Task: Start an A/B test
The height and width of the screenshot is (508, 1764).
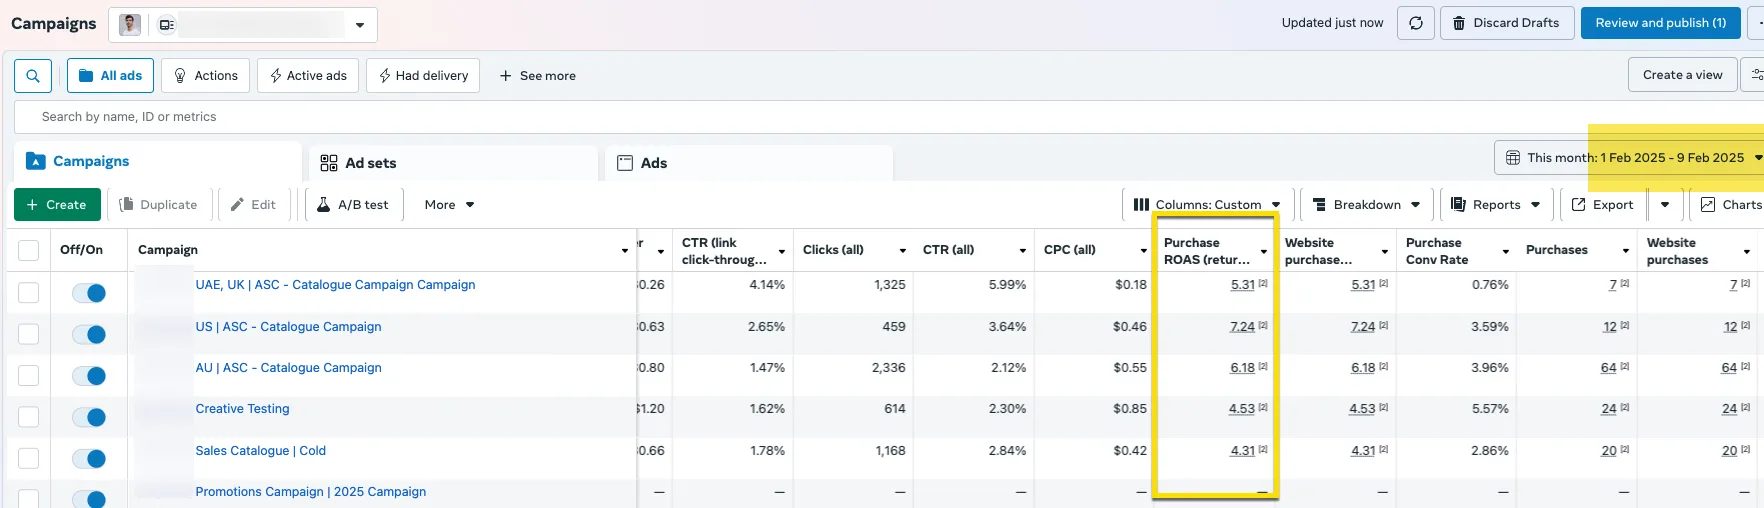Action: [x=353, y=205]
